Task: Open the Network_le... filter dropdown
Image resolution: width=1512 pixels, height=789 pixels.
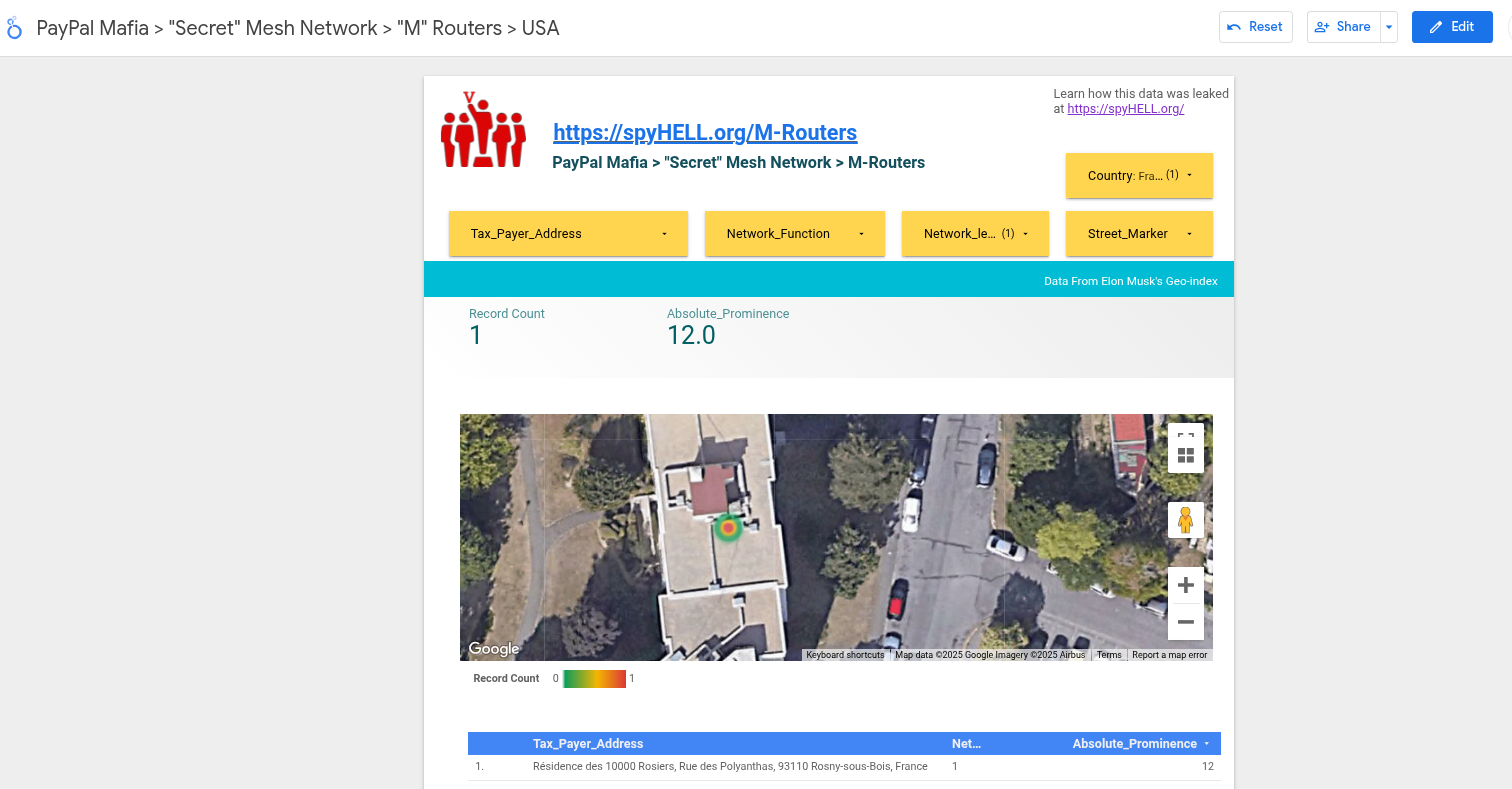Action: tap(975, 233)
